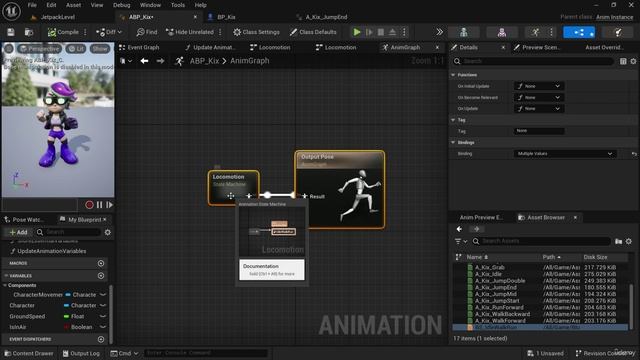Open the File menu

[32, 5]
